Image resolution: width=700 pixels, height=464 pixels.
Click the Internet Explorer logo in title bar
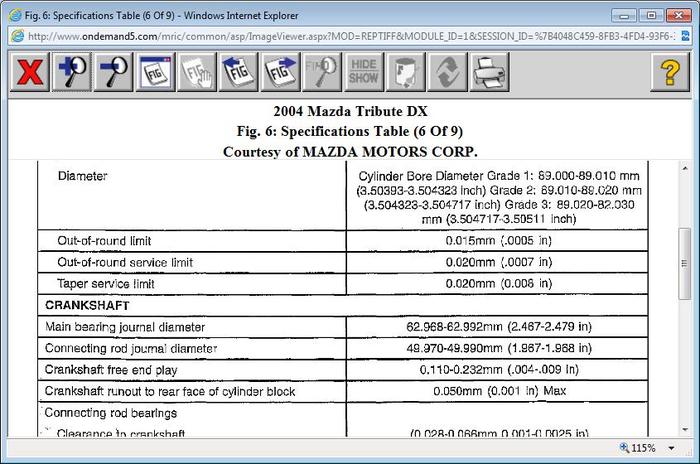(x=15, y=15)
